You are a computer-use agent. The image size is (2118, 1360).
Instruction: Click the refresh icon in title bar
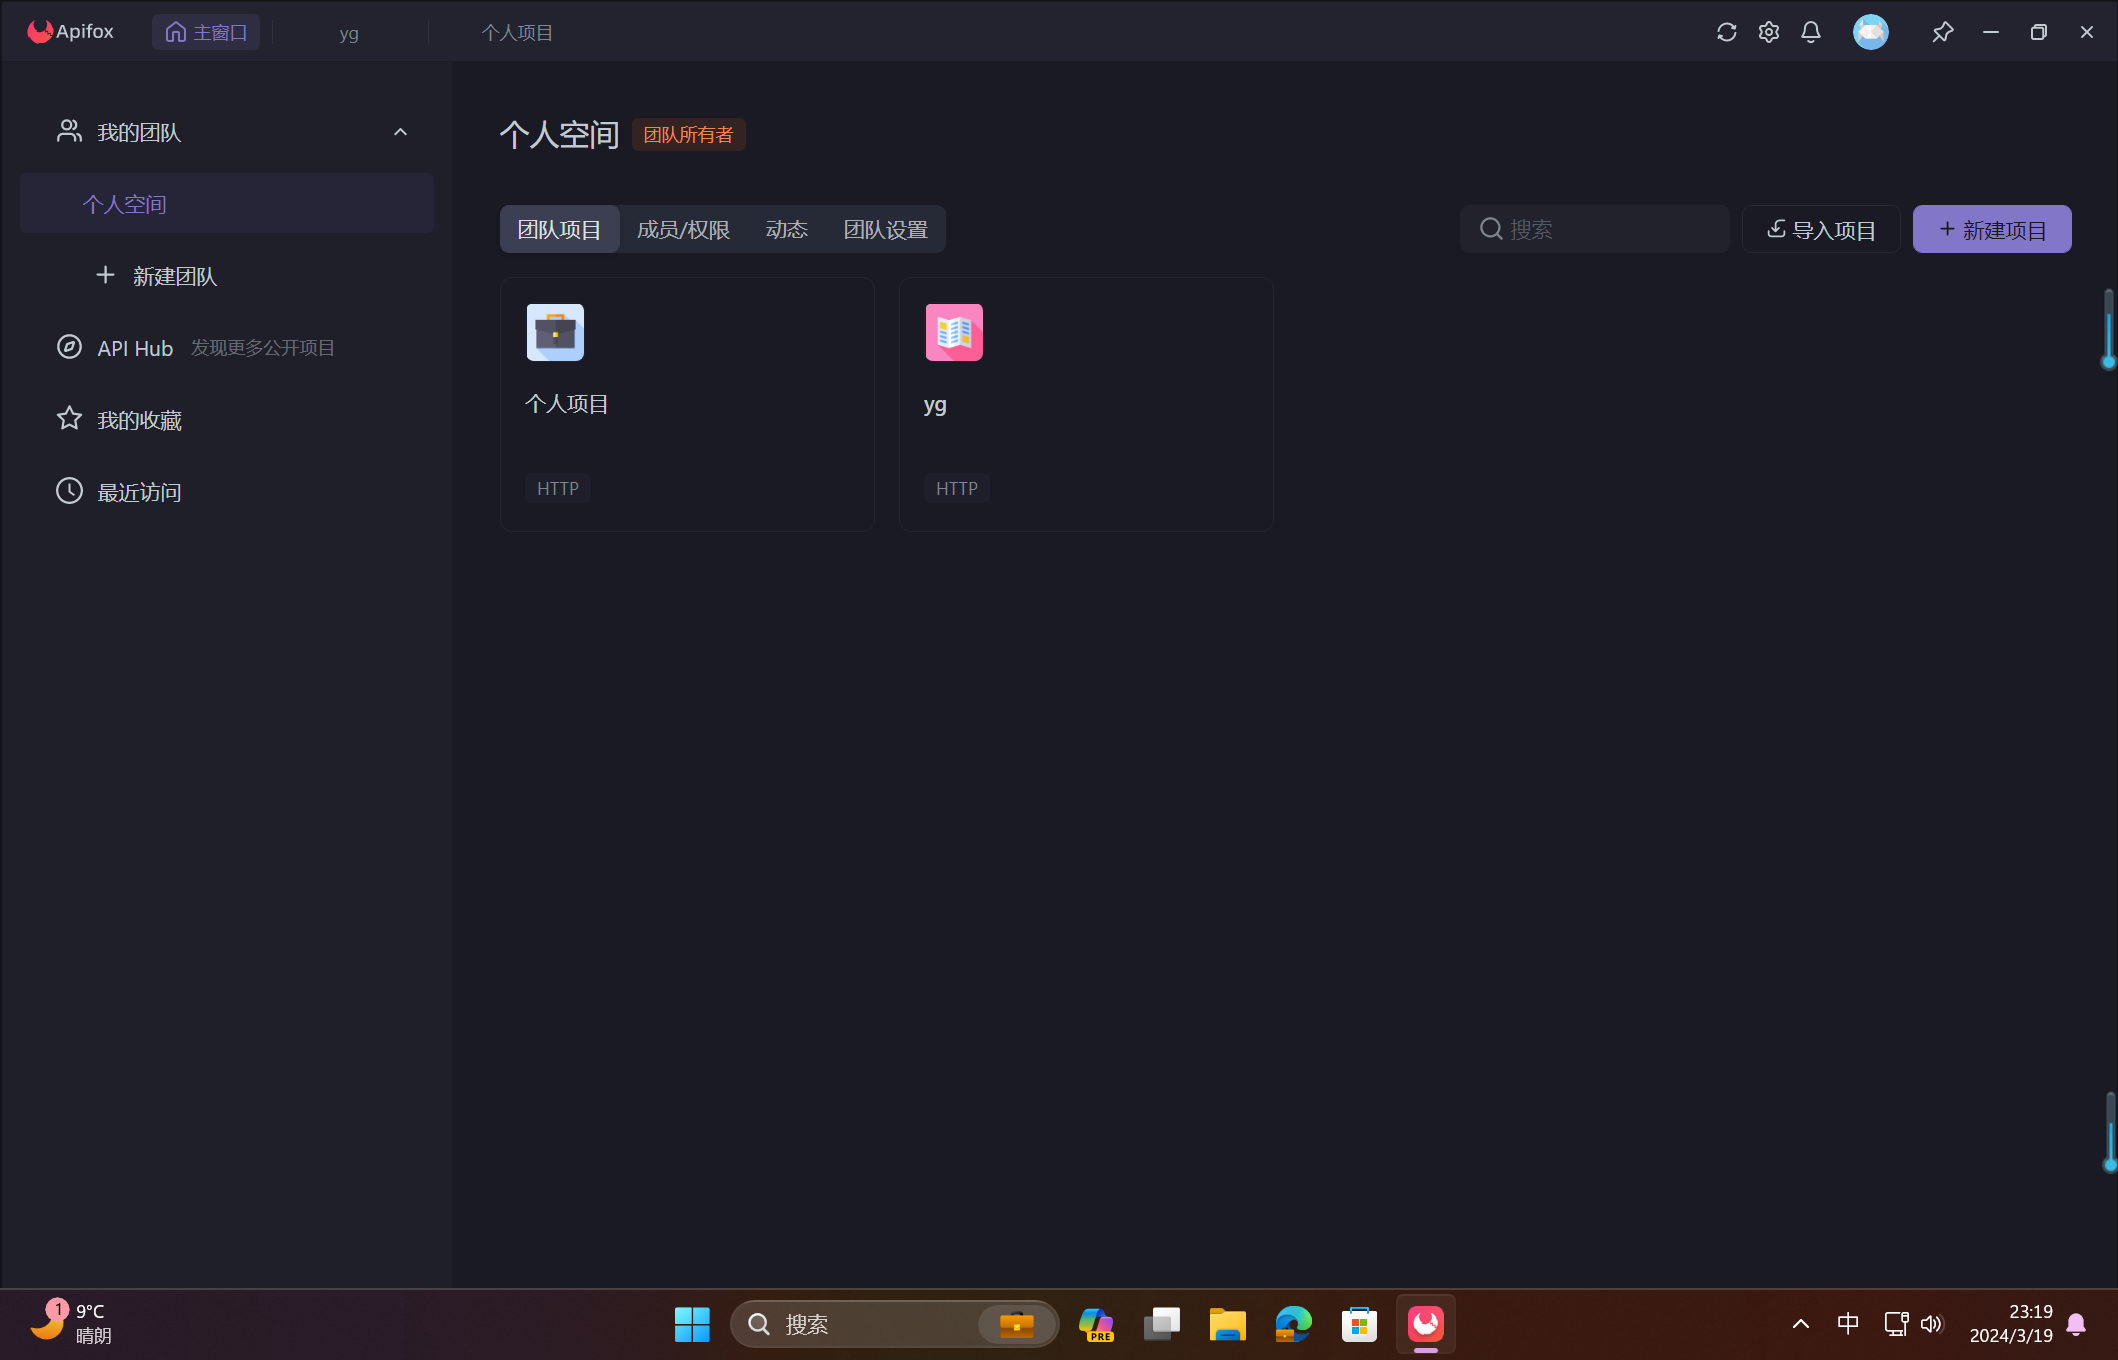[x=1726, y=32]
